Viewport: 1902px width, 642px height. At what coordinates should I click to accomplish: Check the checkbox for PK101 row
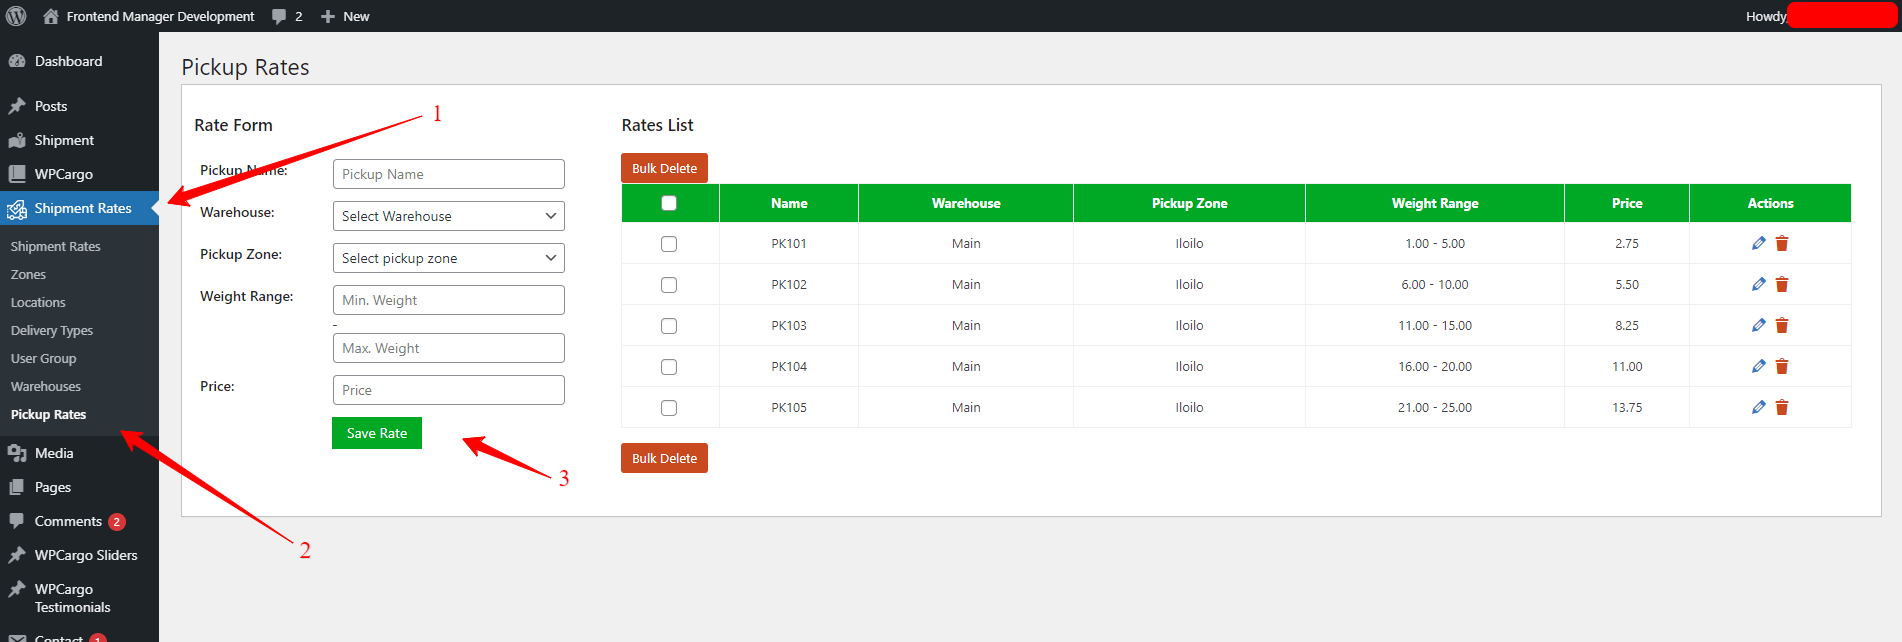pyautogui.click(x=669, y=244)
